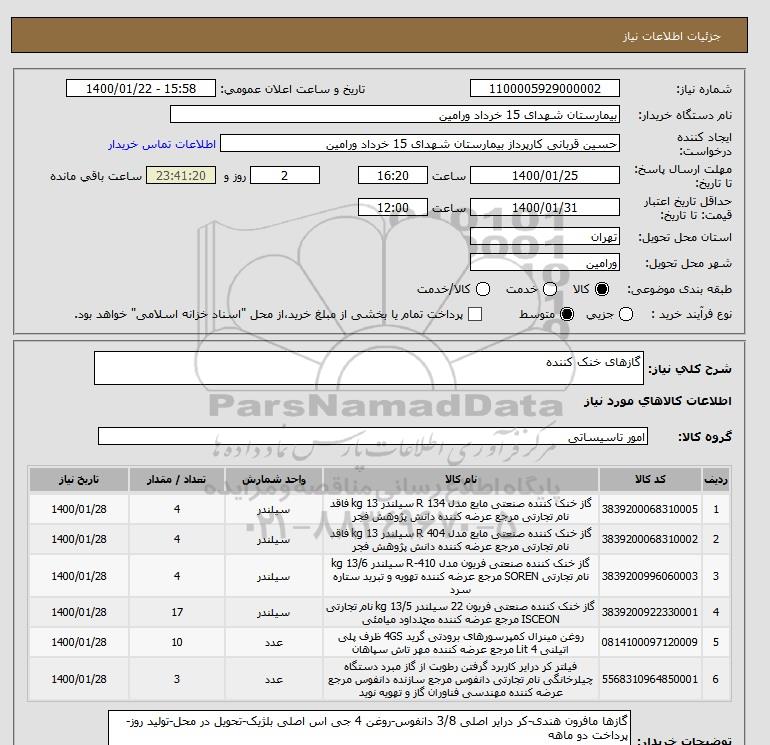This screenshot has width=770, height=745.
Task: Click the remaining days field showing 2
Action: [x=285, y=175]
